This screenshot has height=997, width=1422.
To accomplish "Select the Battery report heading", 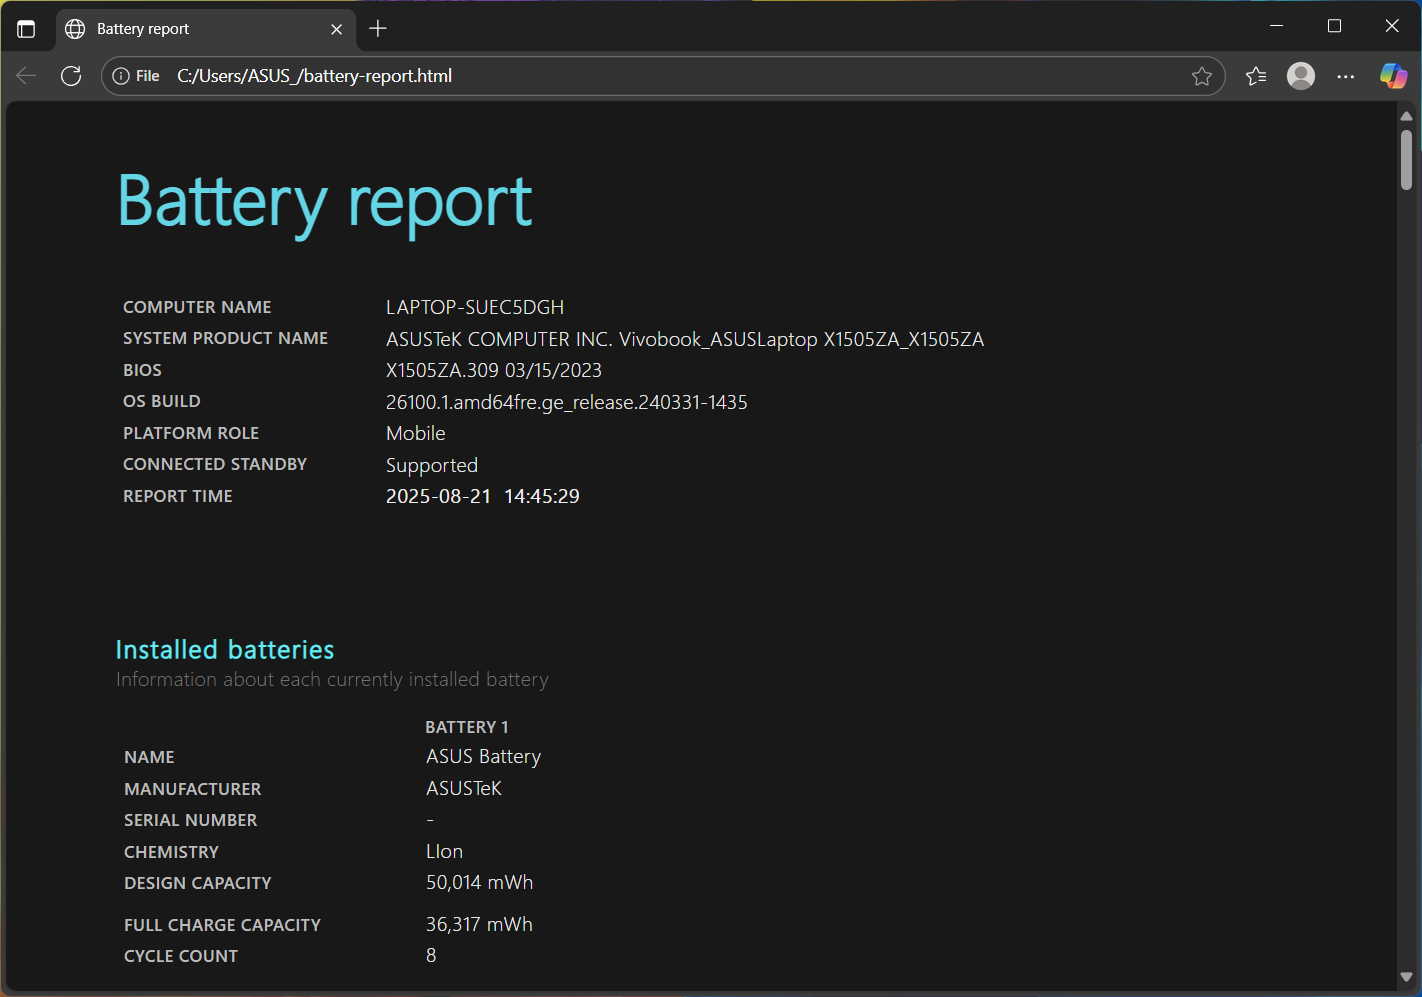I will click(325, 202).
